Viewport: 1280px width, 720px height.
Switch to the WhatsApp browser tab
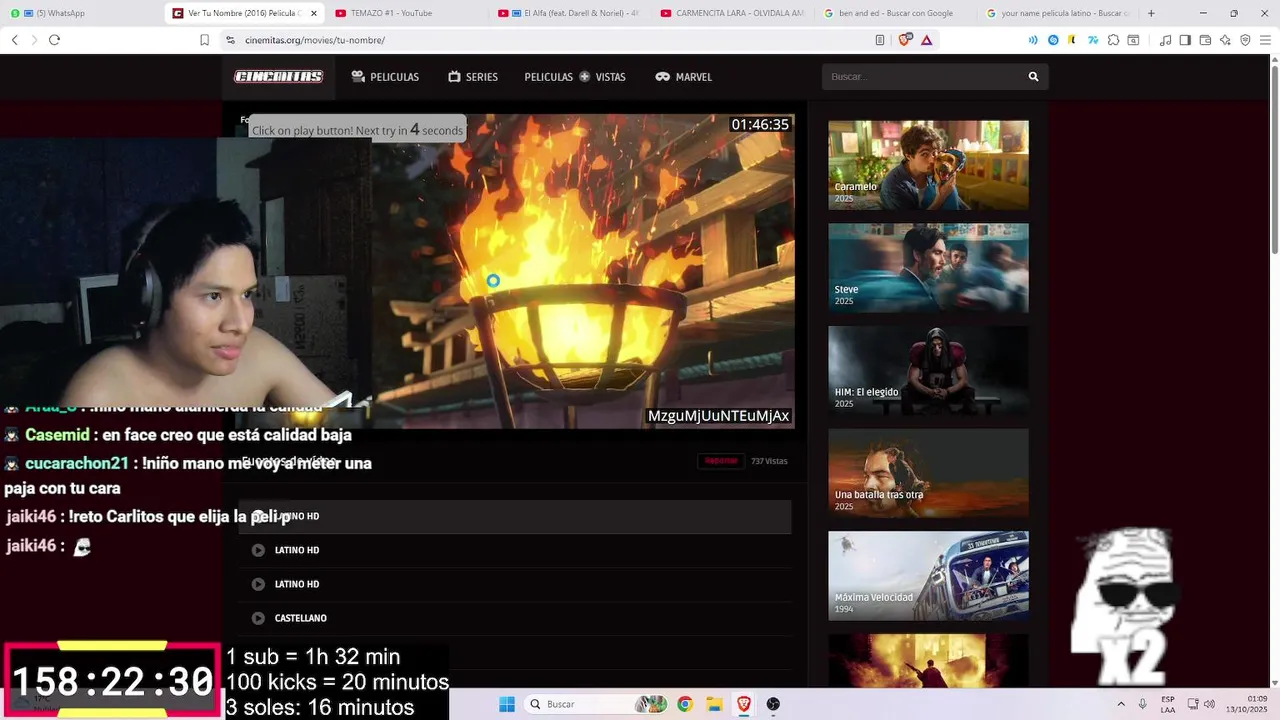pos(82,13)
